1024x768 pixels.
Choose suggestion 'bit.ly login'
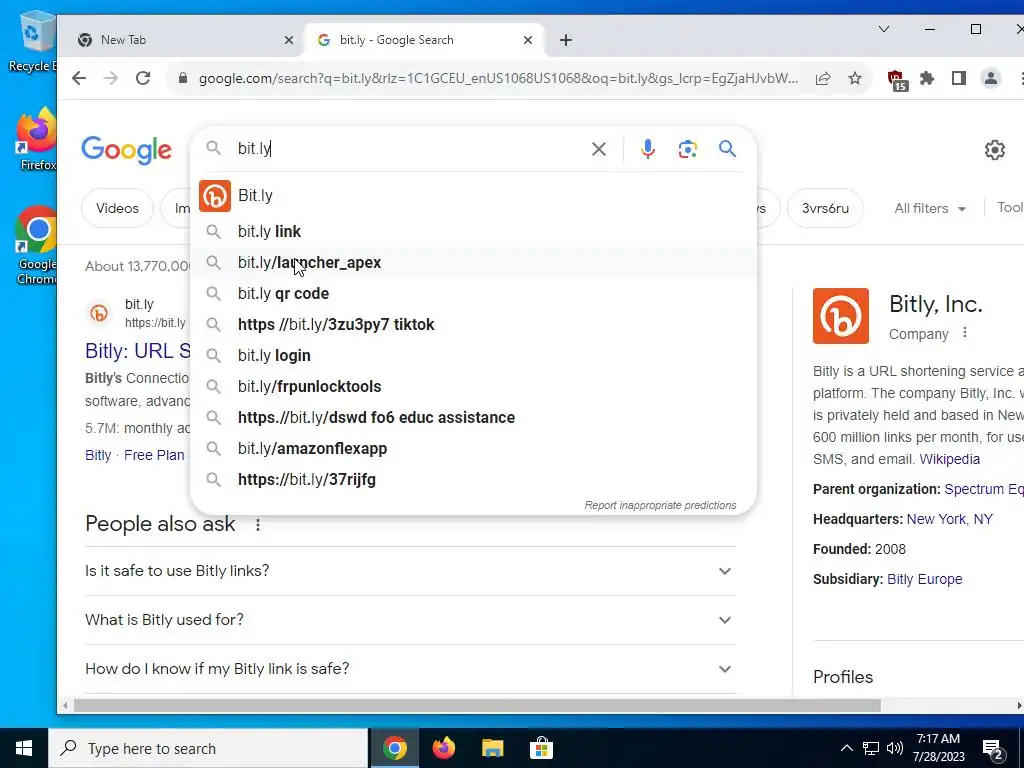pos(473,355)
